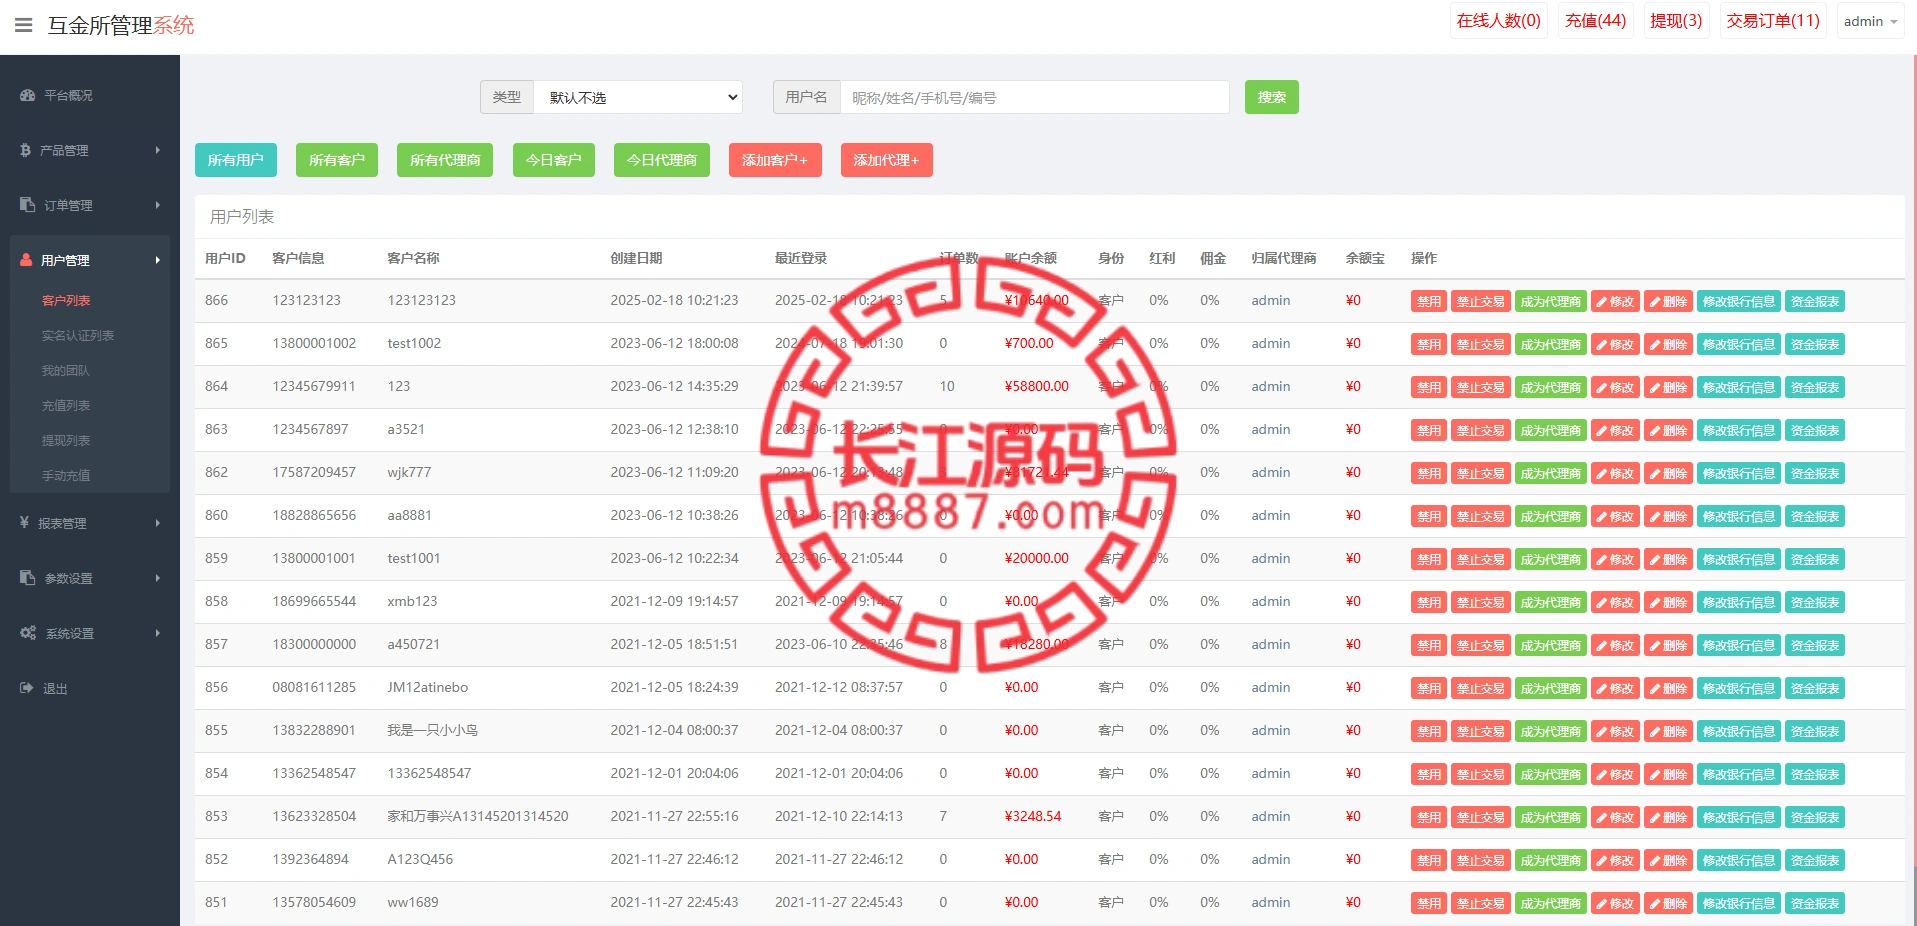Click the admin agent link in row 866
Viewport: 1917px width, 926px height.
click(x=1270, y=300)
